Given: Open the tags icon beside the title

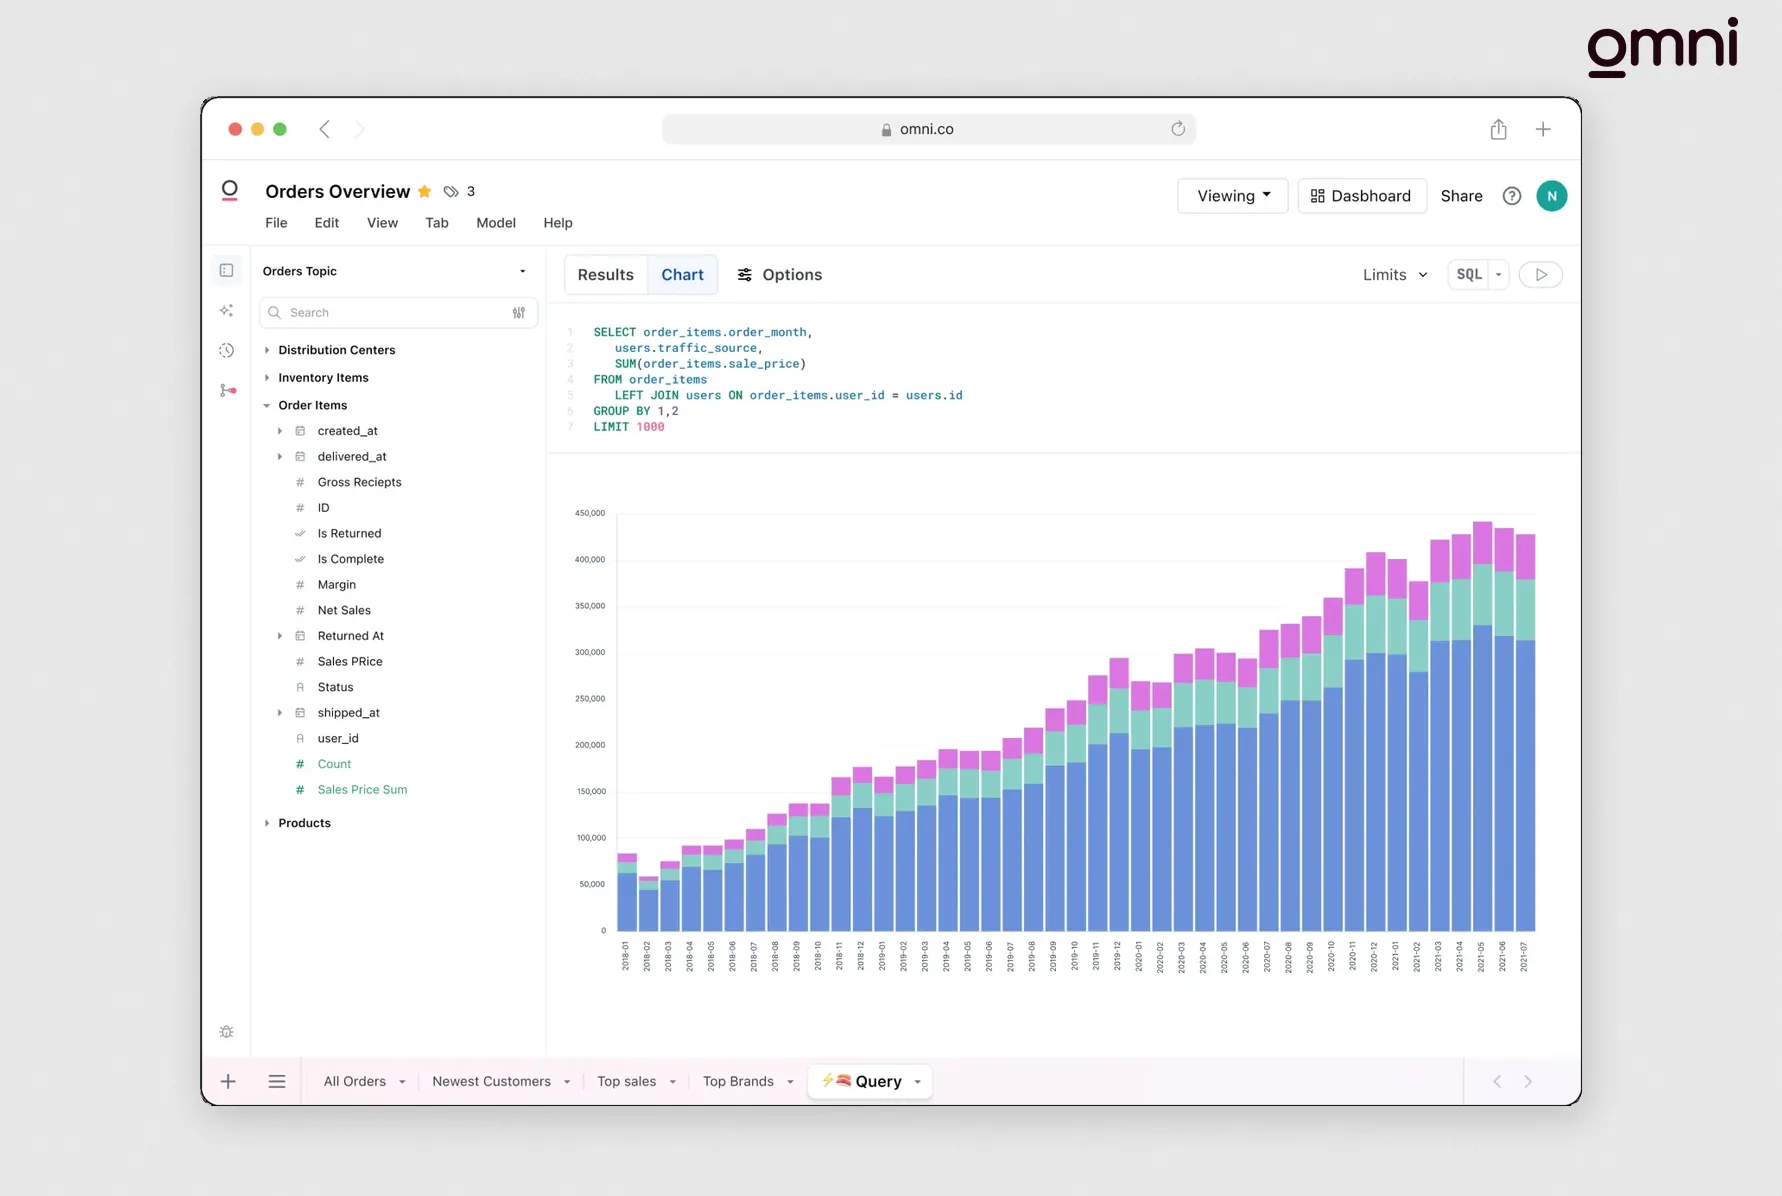Looking at the screenshot, I should click(451, 191).
